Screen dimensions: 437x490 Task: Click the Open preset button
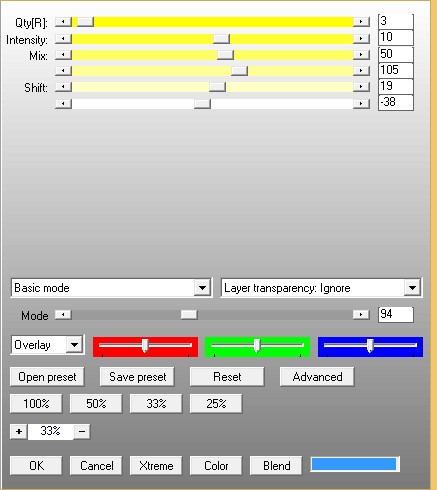coord(47,377)
